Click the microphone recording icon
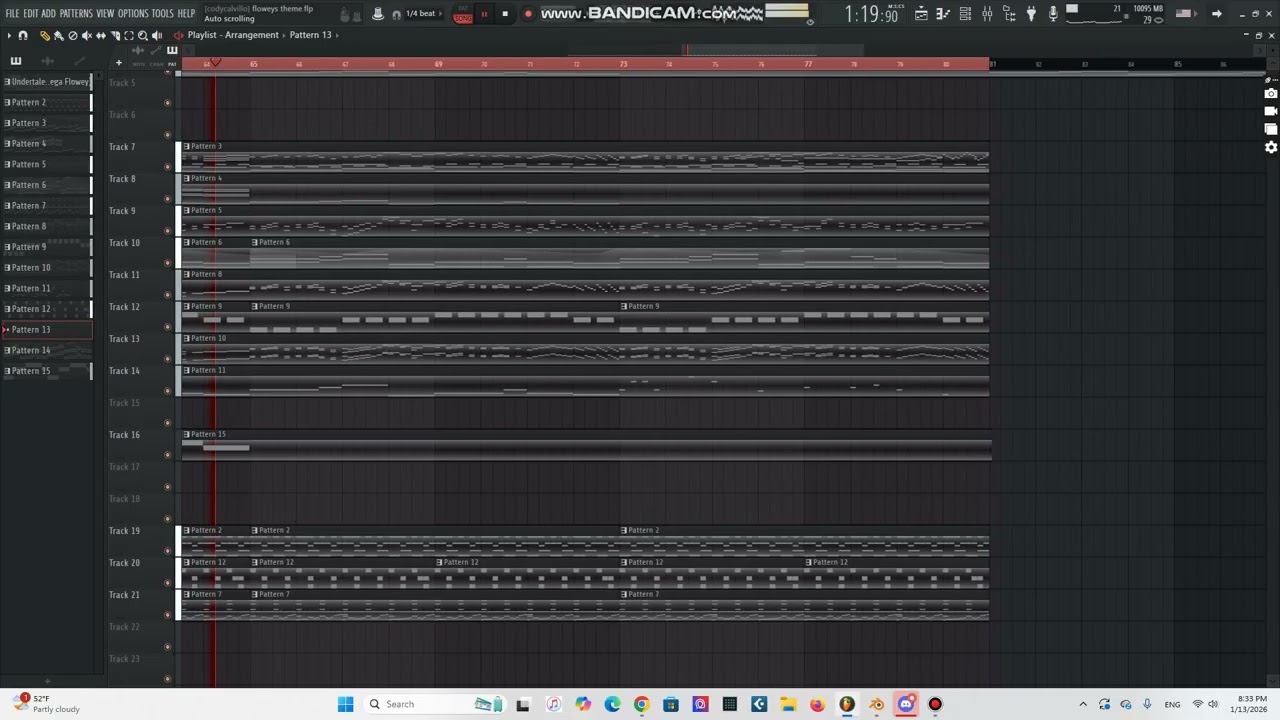Image resolution: width=1280 pixels, height=720 pixels. tap(1053, 14)
